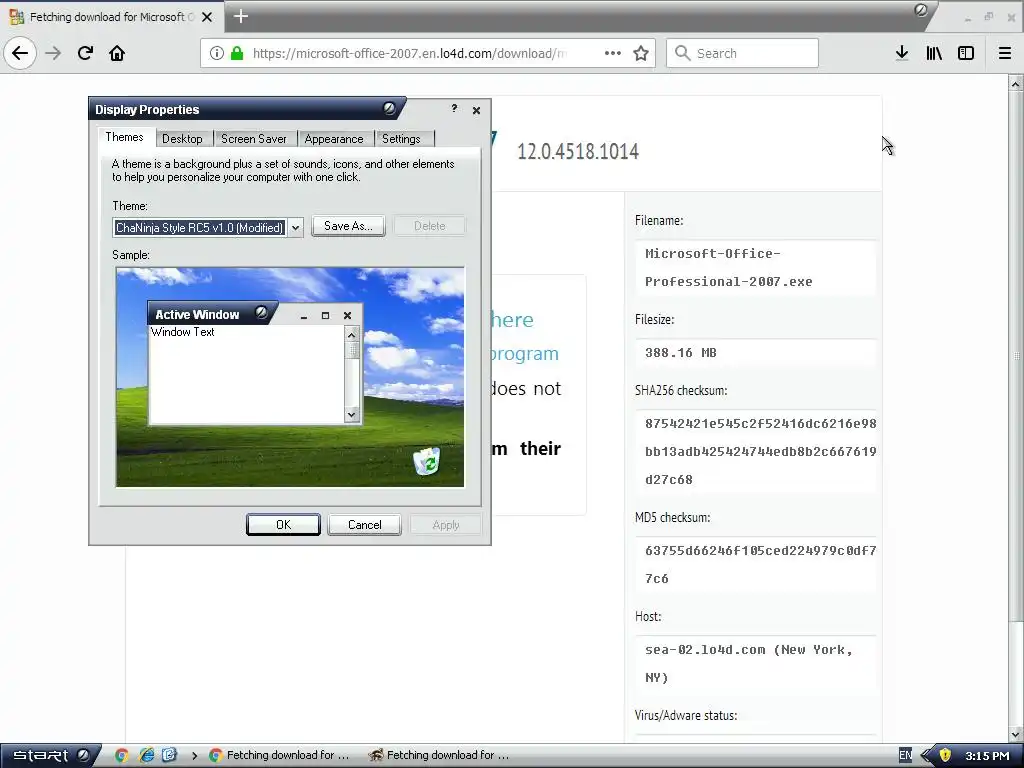
Task: Go back with the Firefox back arrow
Action: [x=20, y=53]
